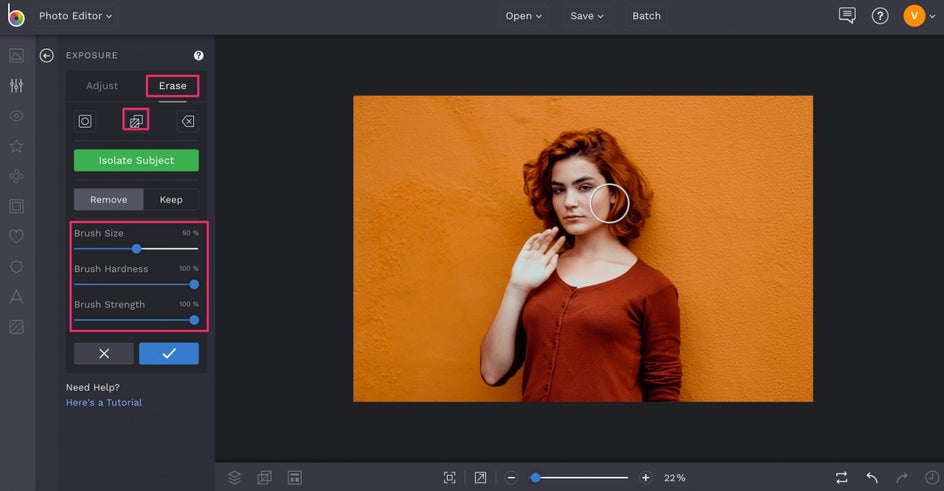Toggle the Touch Up eye icon in sidebar
The image size is (944, 491).
[16, 116]
